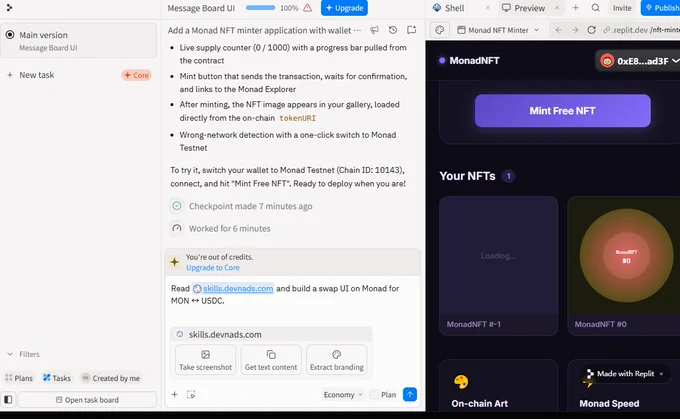
Task: Open chat history clock icon
Action: click(x=393, y=30)
